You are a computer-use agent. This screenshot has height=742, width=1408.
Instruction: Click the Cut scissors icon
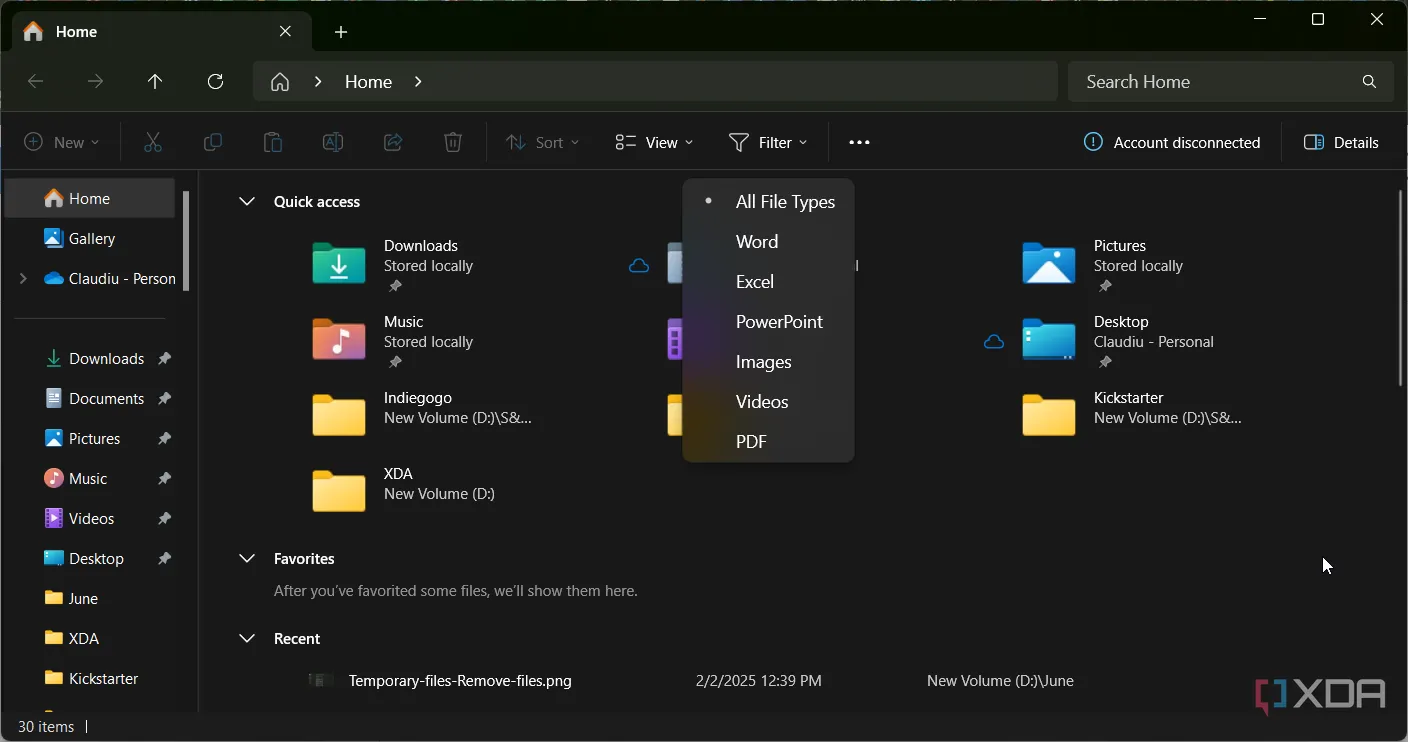(x=153, y=142)
